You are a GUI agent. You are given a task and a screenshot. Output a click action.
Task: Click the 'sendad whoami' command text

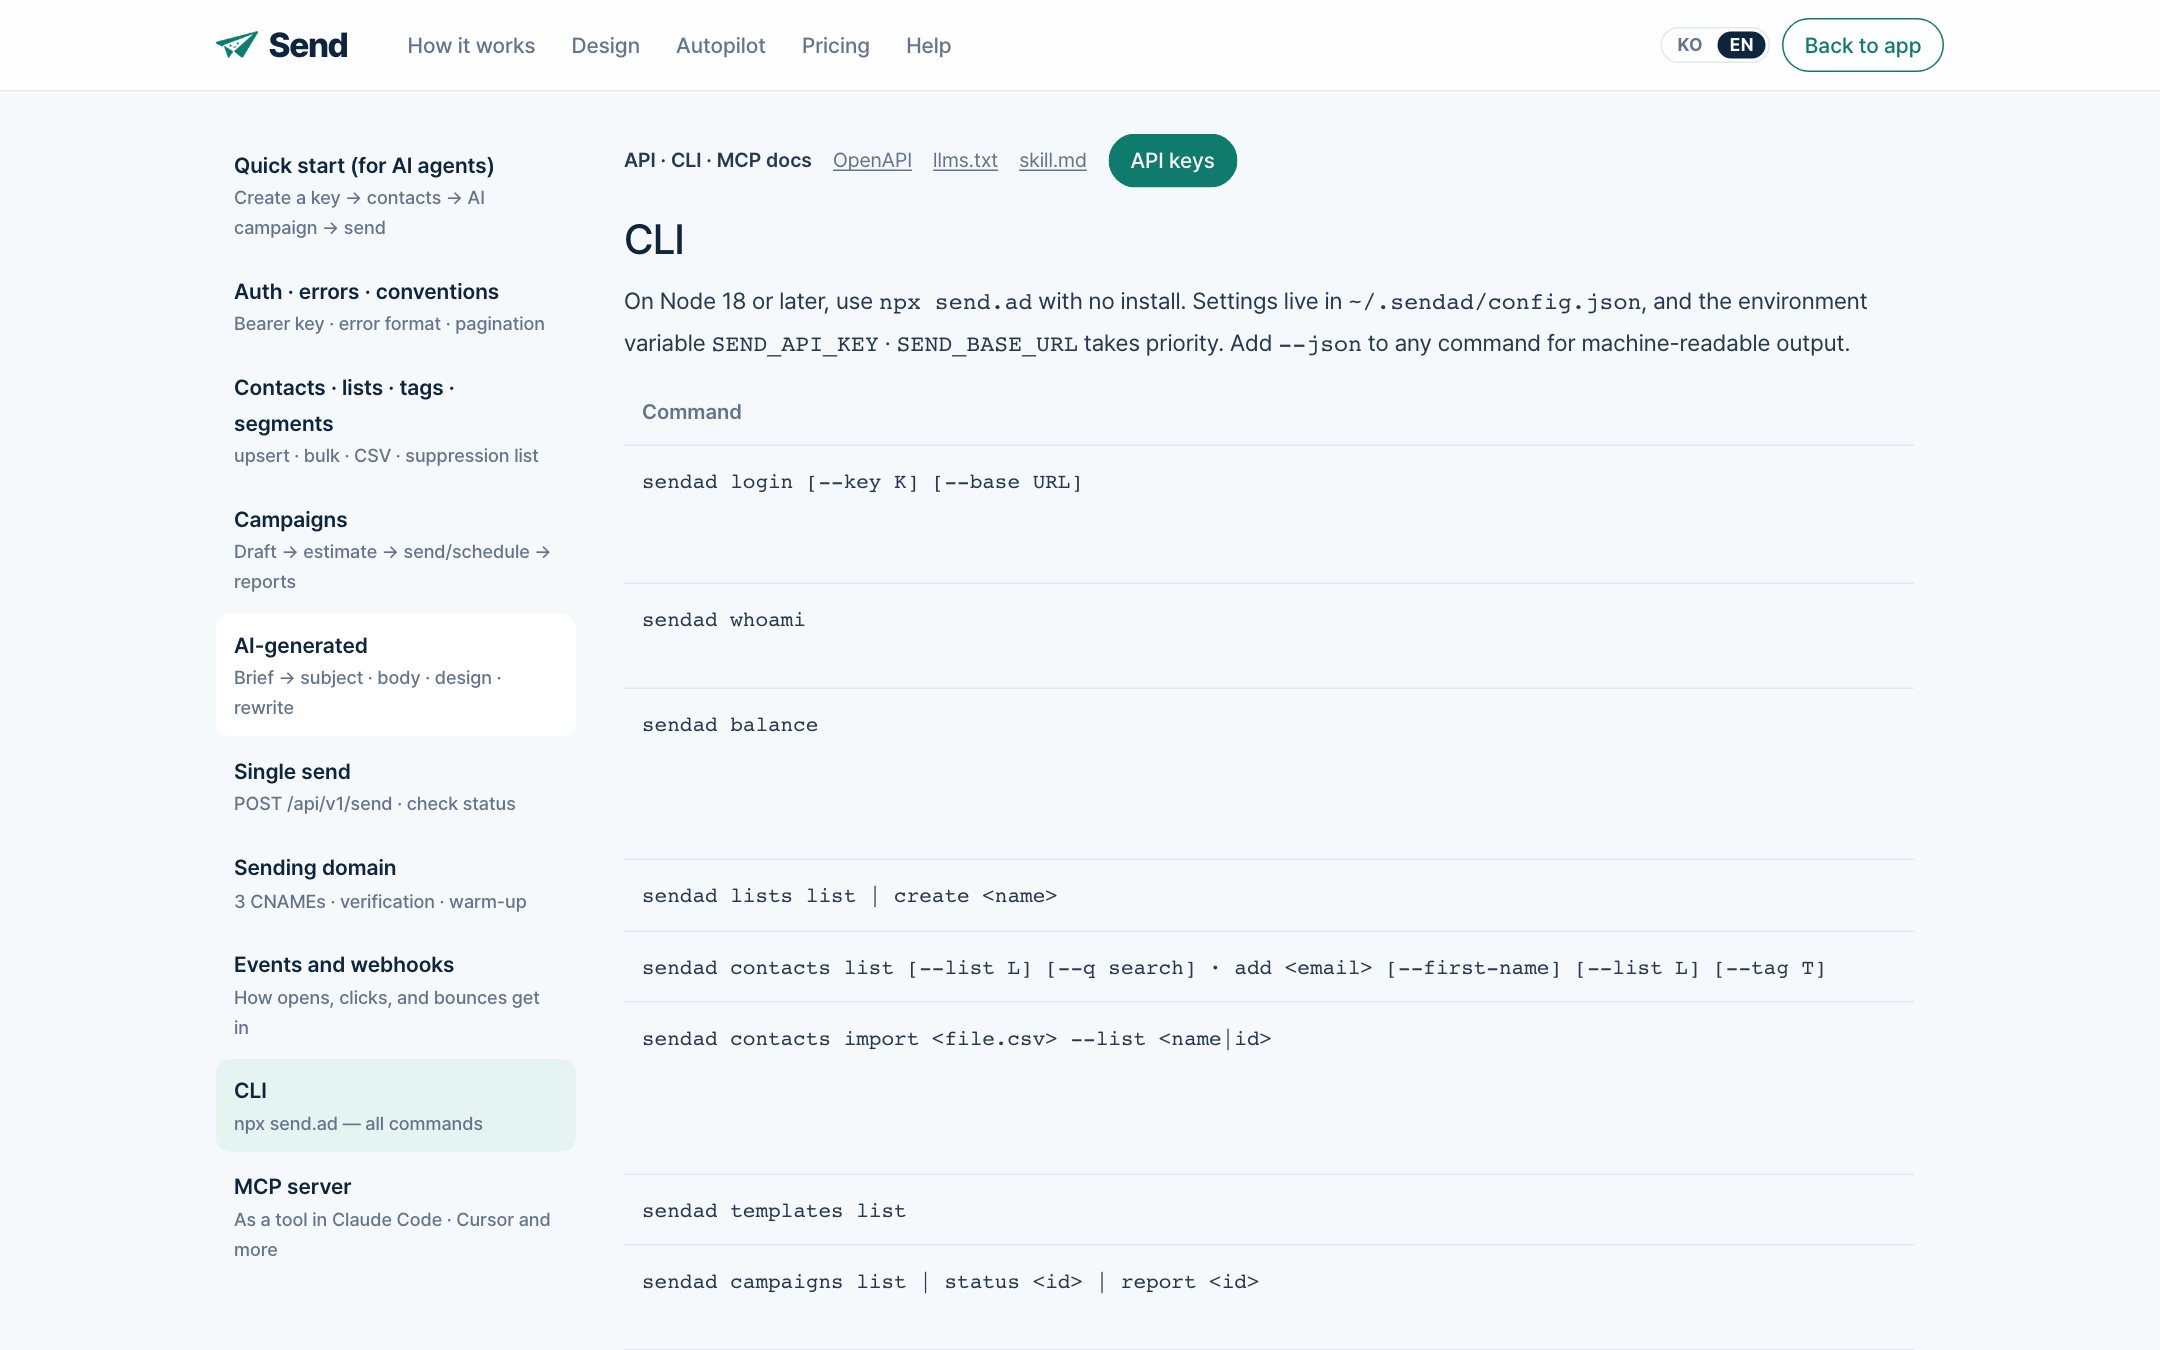(x=723, y=620)
